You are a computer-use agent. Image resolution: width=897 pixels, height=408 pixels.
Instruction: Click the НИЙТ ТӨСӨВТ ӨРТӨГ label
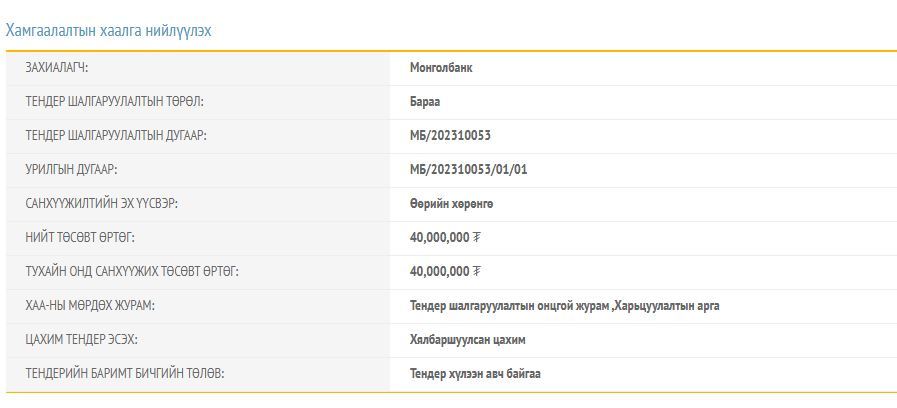tap(80, 238)
